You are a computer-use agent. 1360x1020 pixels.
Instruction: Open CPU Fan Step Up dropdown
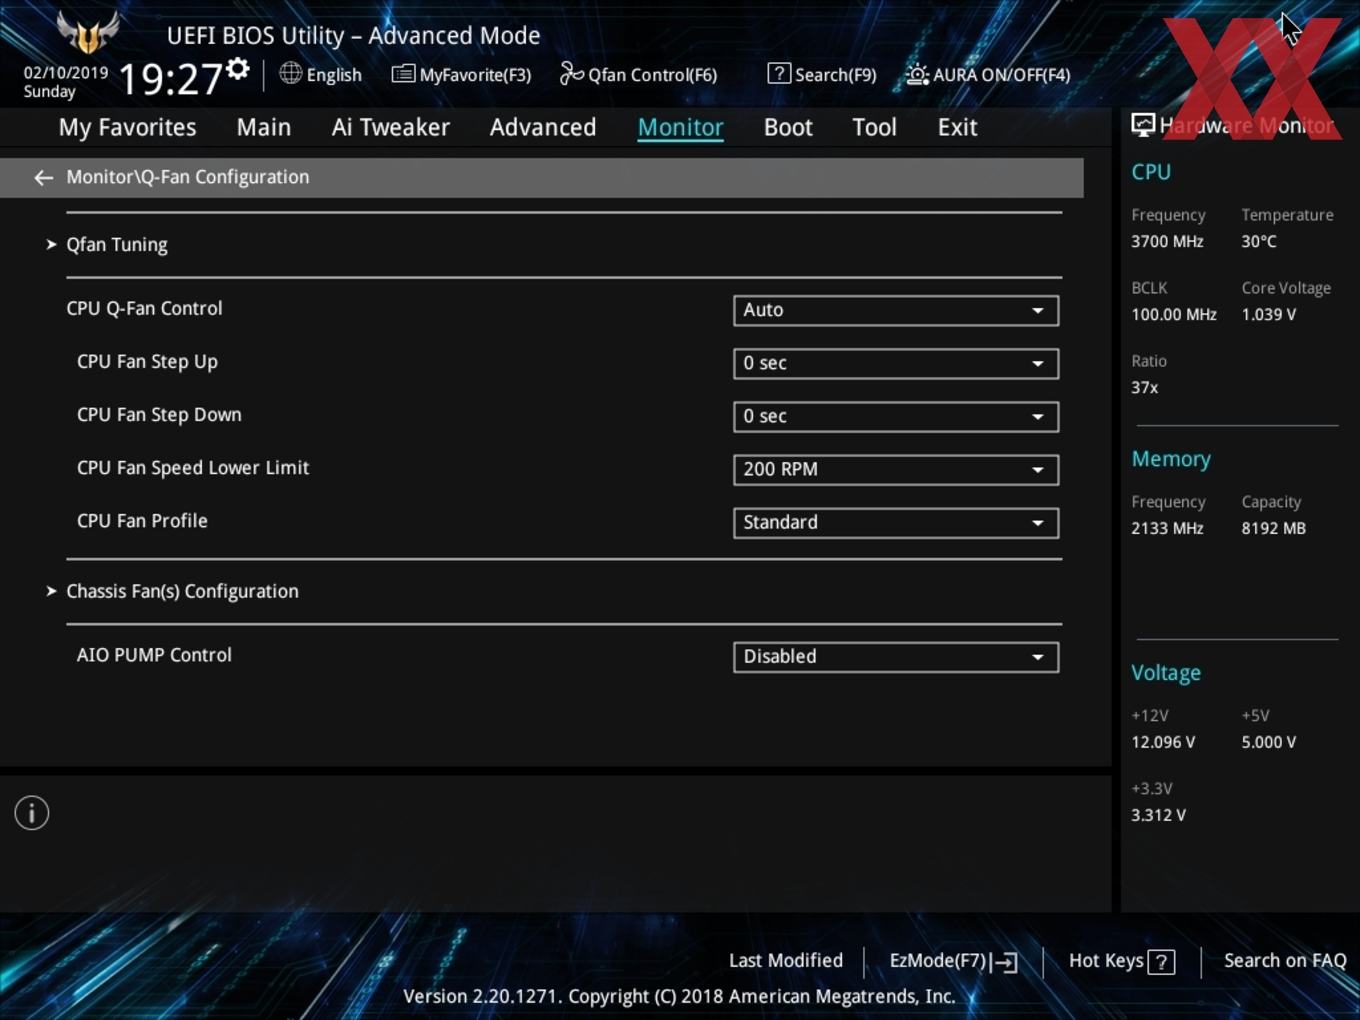(x=896, y=363)
